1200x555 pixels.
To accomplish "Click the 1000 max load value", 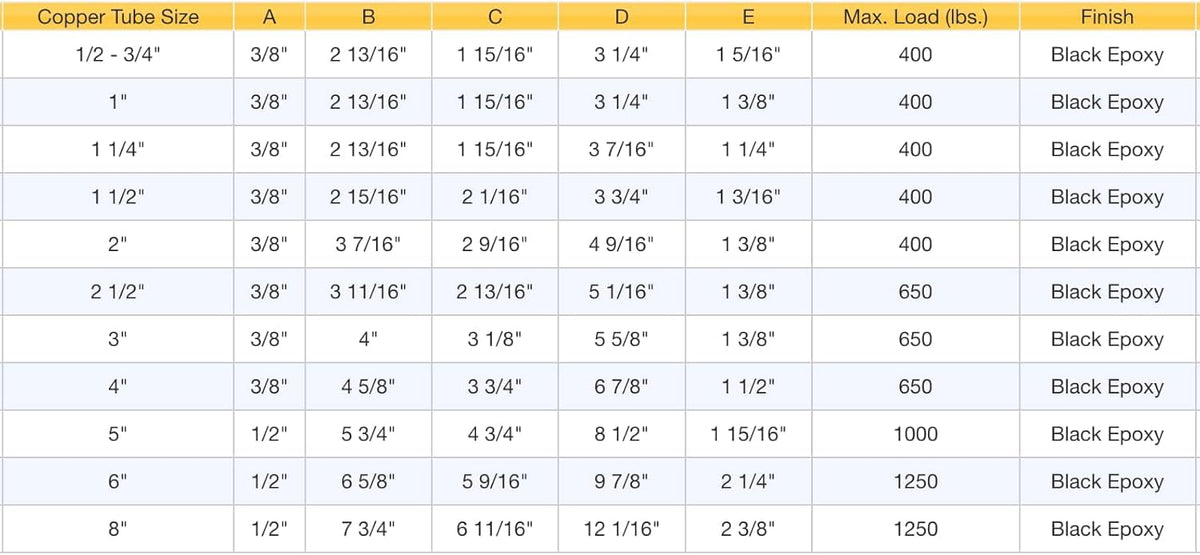I will tap(915, 434).
